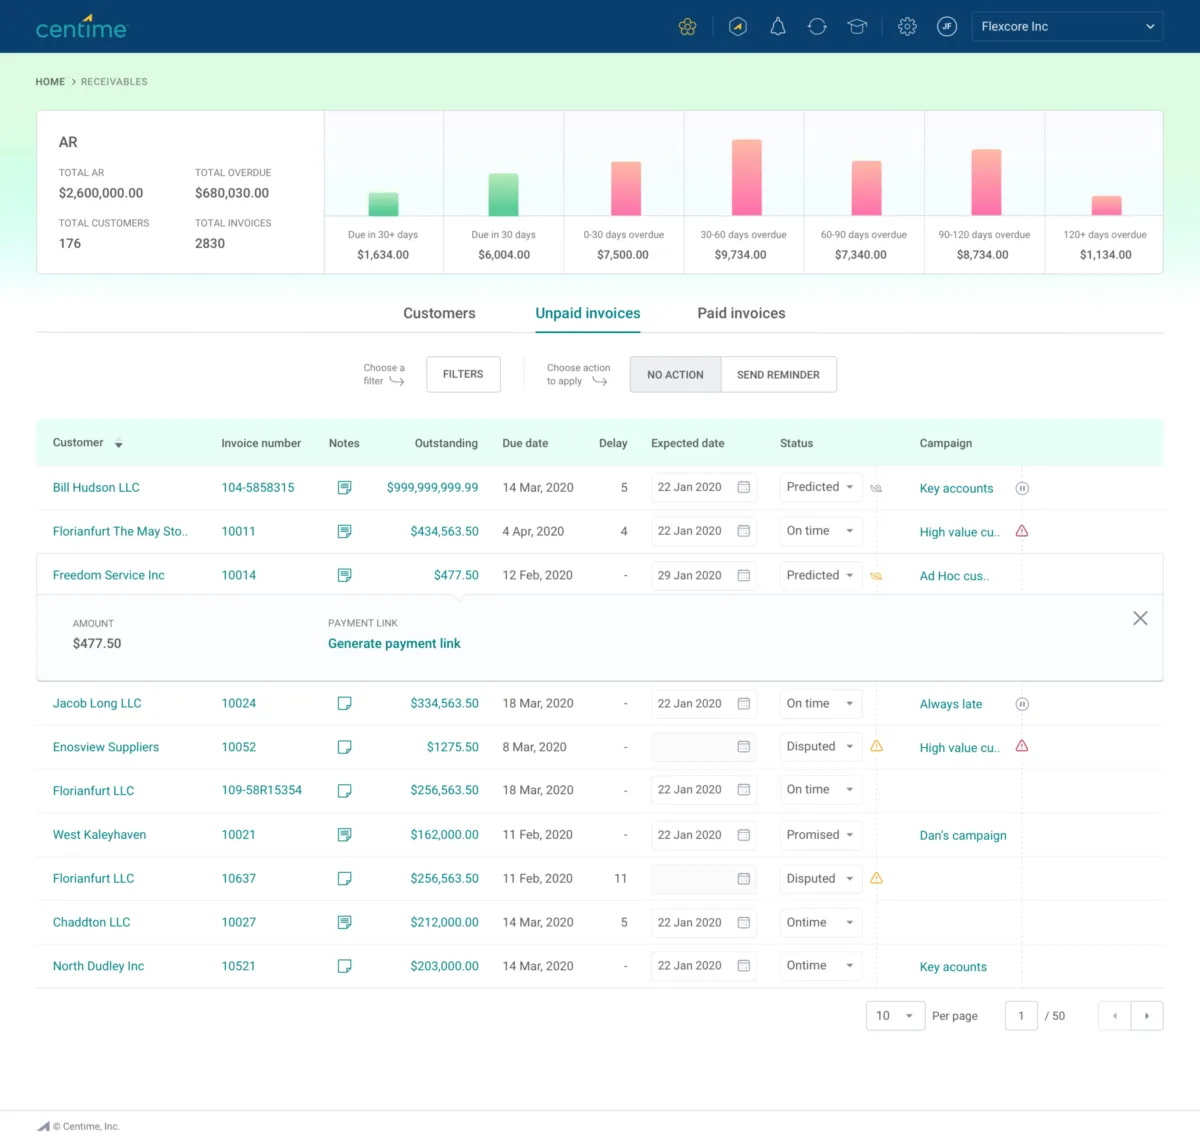This screenshot has width=1200, height=1143.
Task: Open the Flexcore Inc company dropdown
Action: tap(1067, 27)
